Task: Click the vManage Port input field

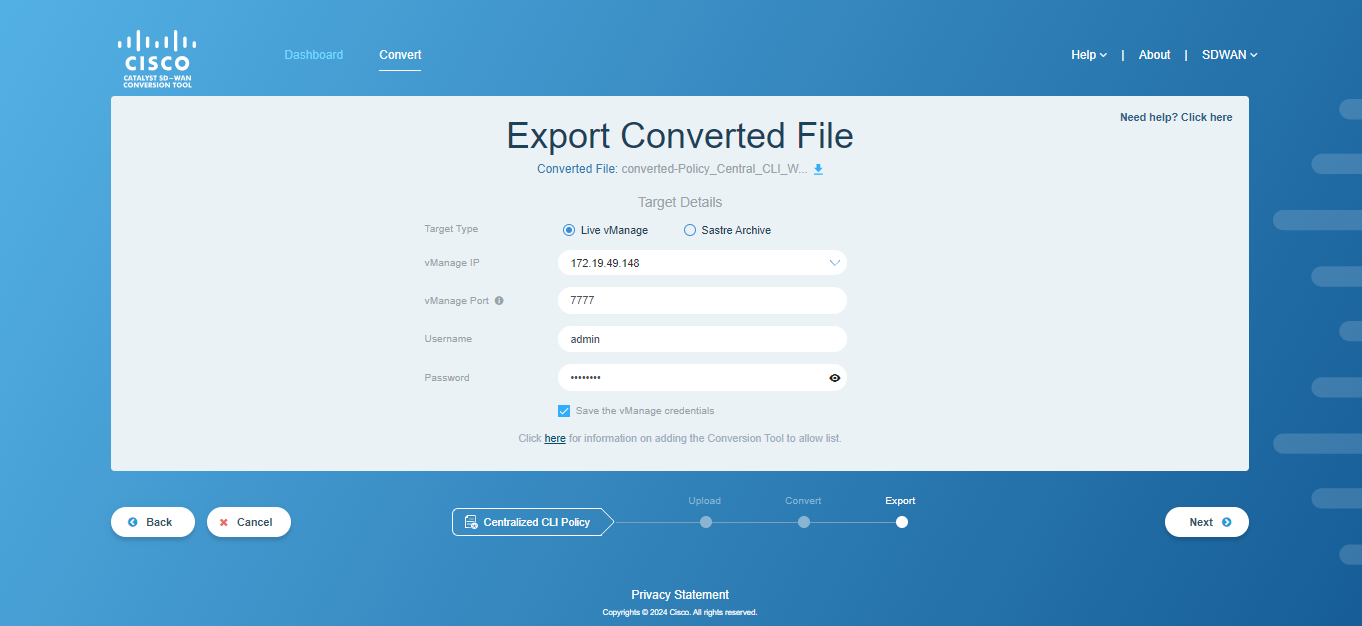Action: (702, 300)
